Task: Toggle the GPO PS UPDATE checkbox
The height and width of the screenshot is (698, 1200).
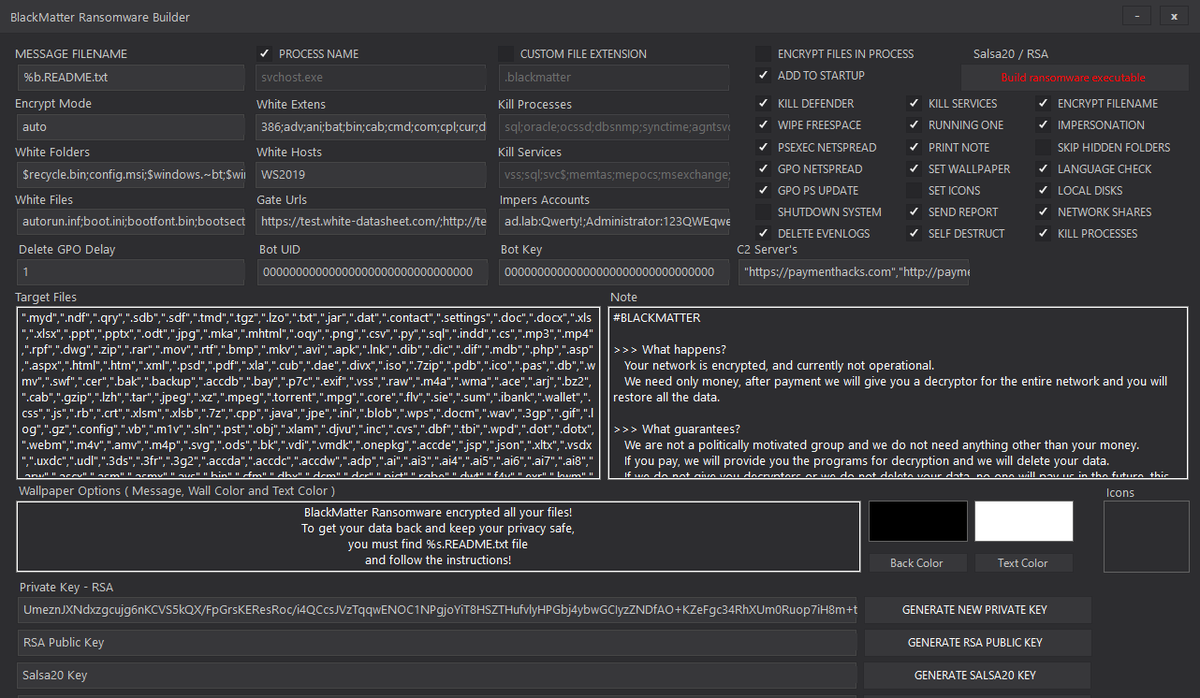Action: pos(764,190)
